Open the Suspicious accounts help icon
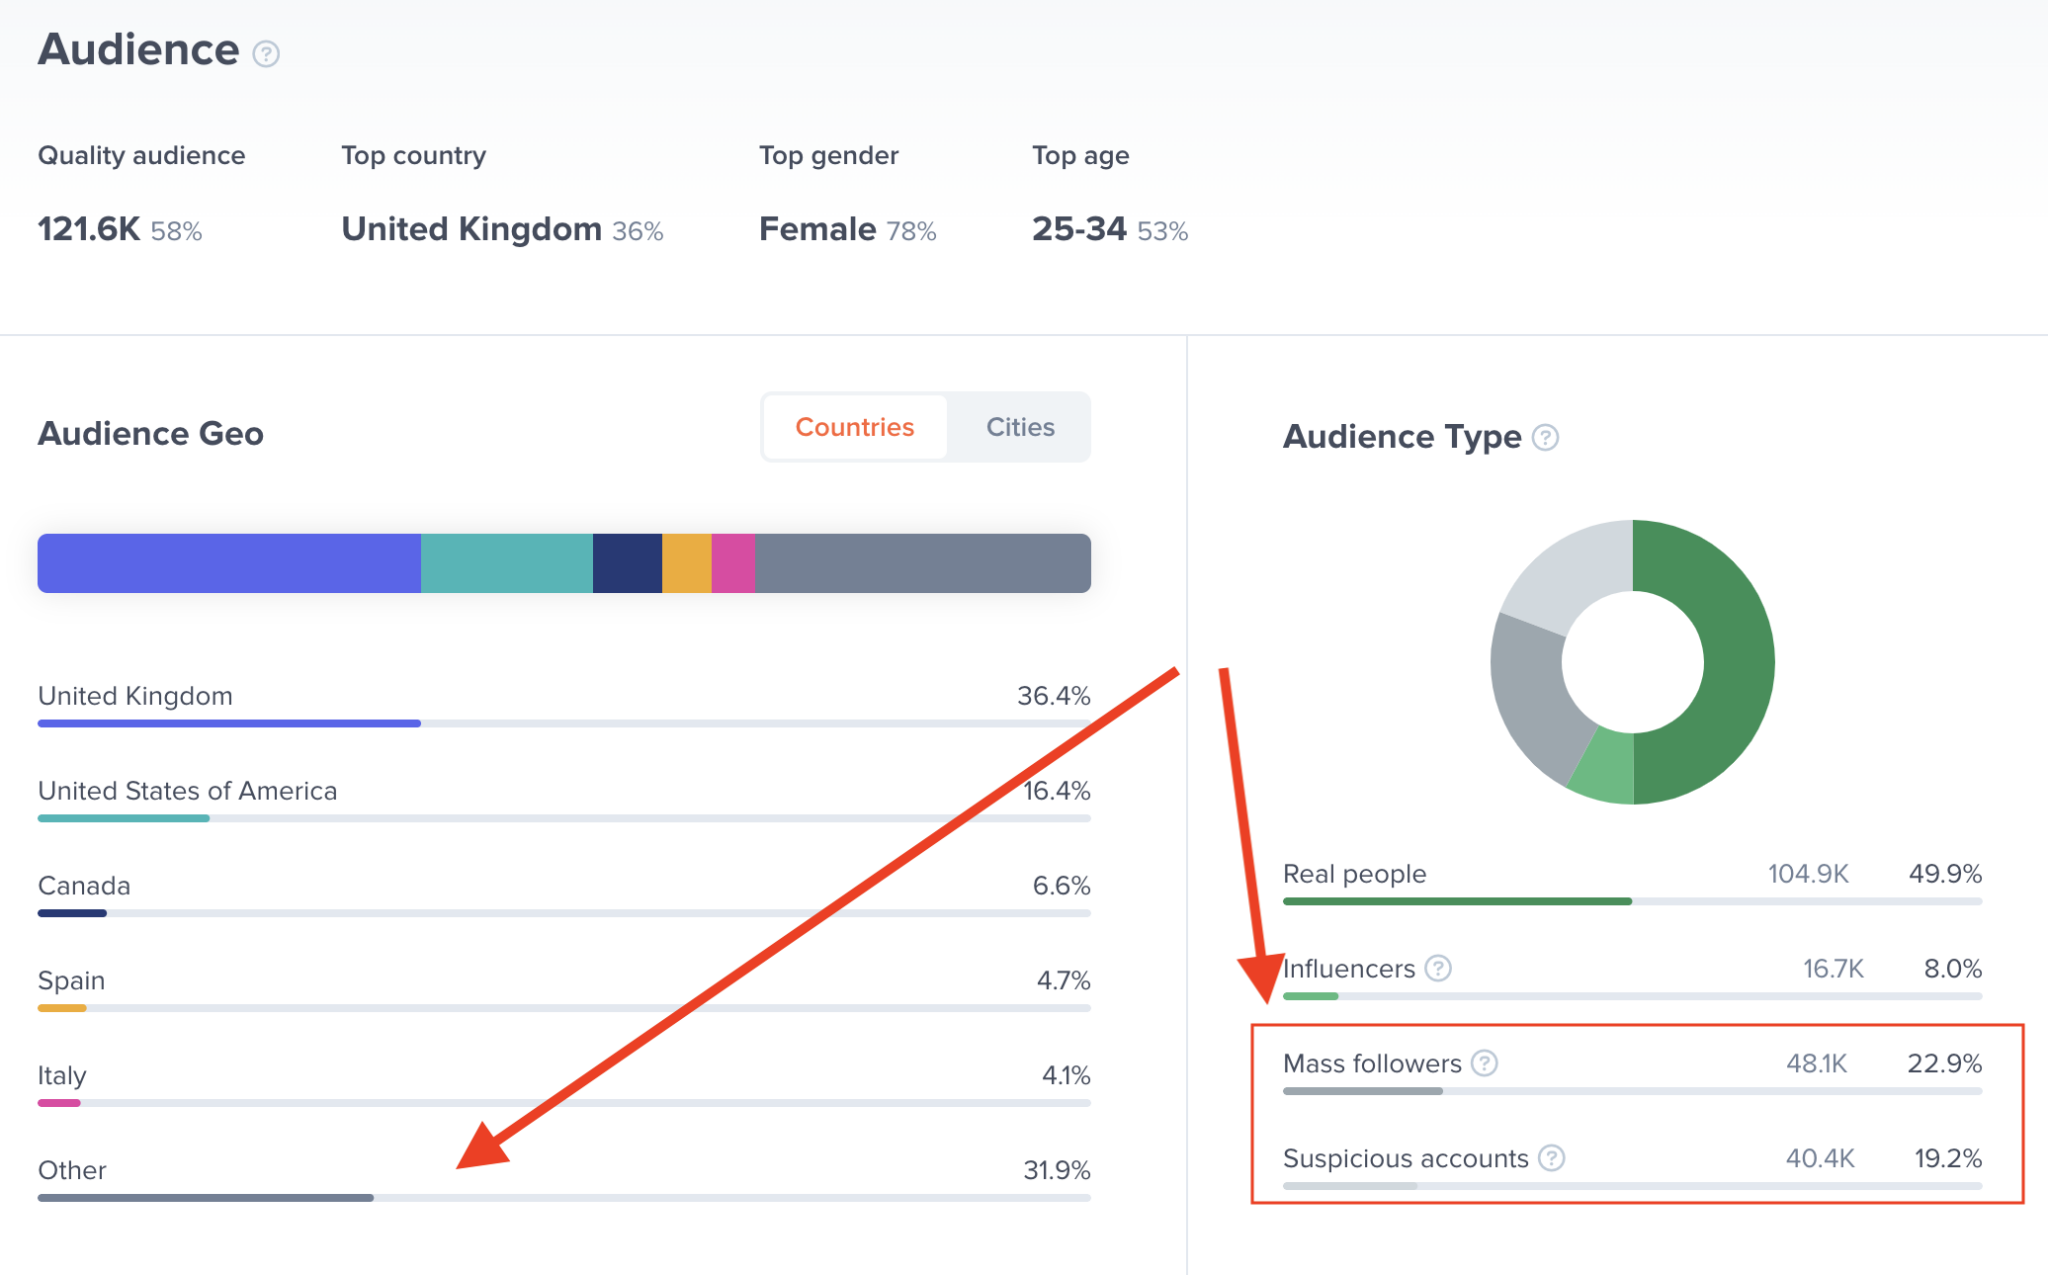This screenshot has height=1275, width=2048. pos(1551,1158)
